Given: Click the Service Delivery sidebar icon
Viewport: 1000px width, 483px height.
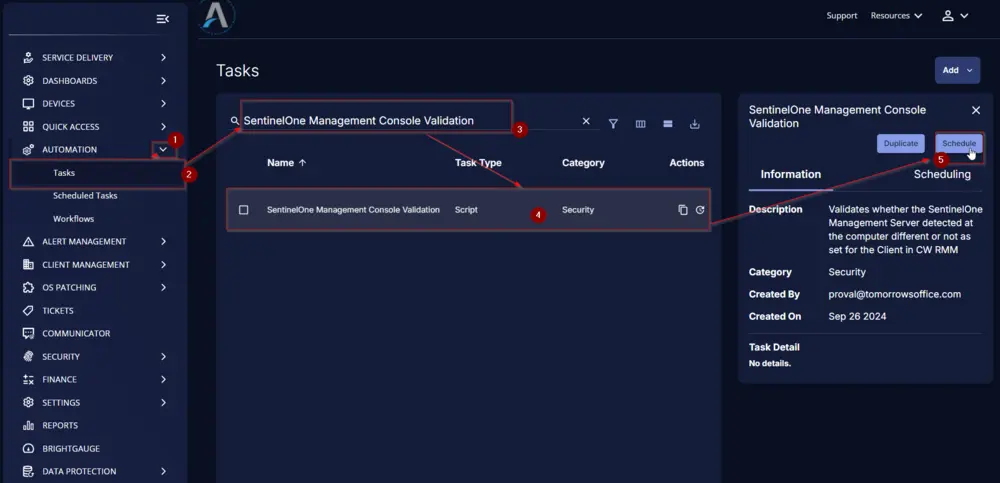Looking at the screenshot, I should coord(28,57).
